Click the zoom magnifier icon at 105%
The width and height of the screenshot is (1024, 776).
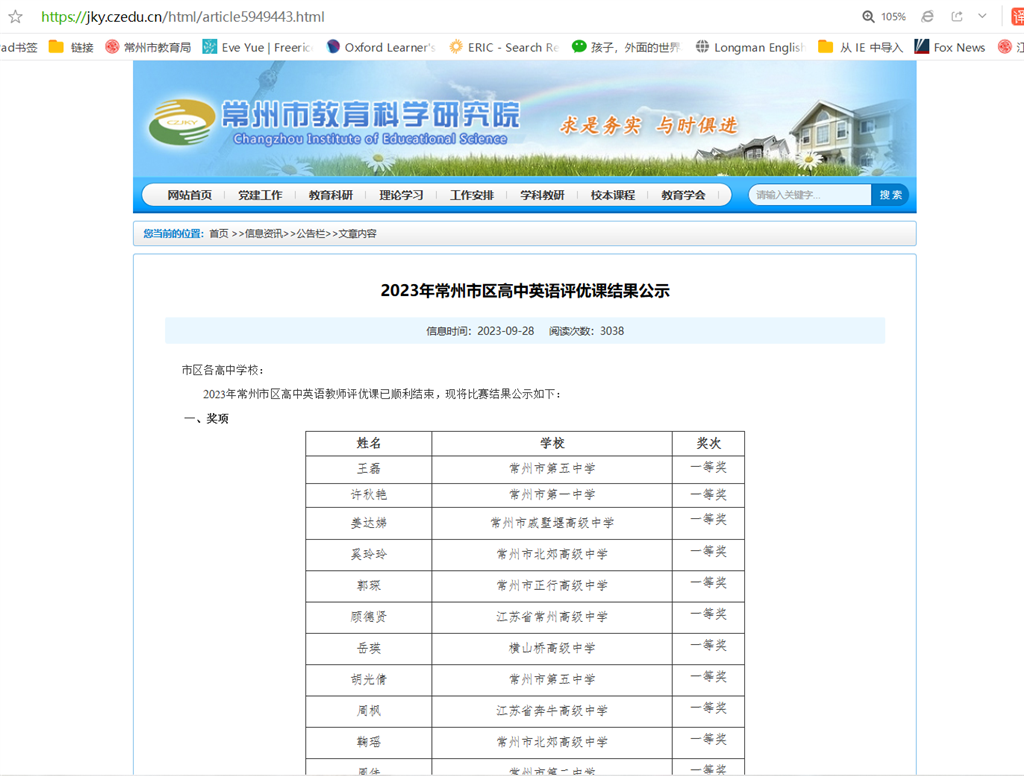click(868, 16)
